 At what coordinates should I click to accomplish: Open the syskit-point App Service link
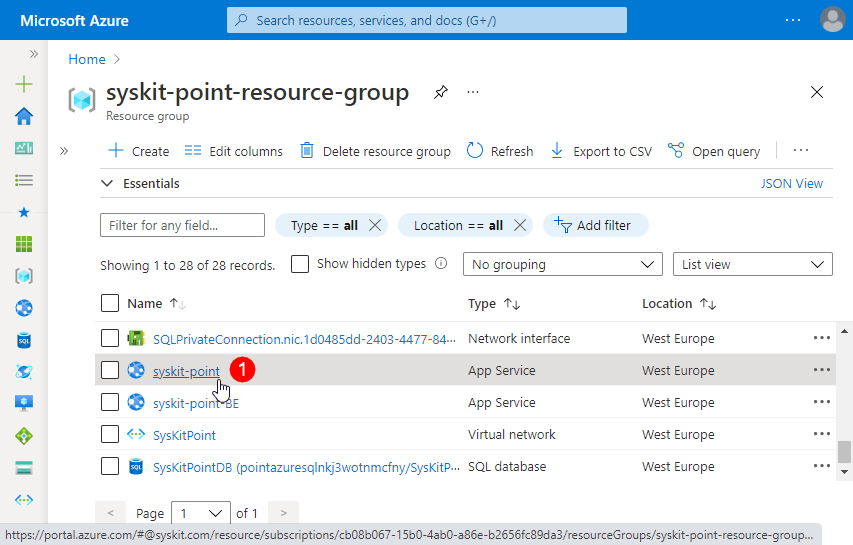coord(186,371)
